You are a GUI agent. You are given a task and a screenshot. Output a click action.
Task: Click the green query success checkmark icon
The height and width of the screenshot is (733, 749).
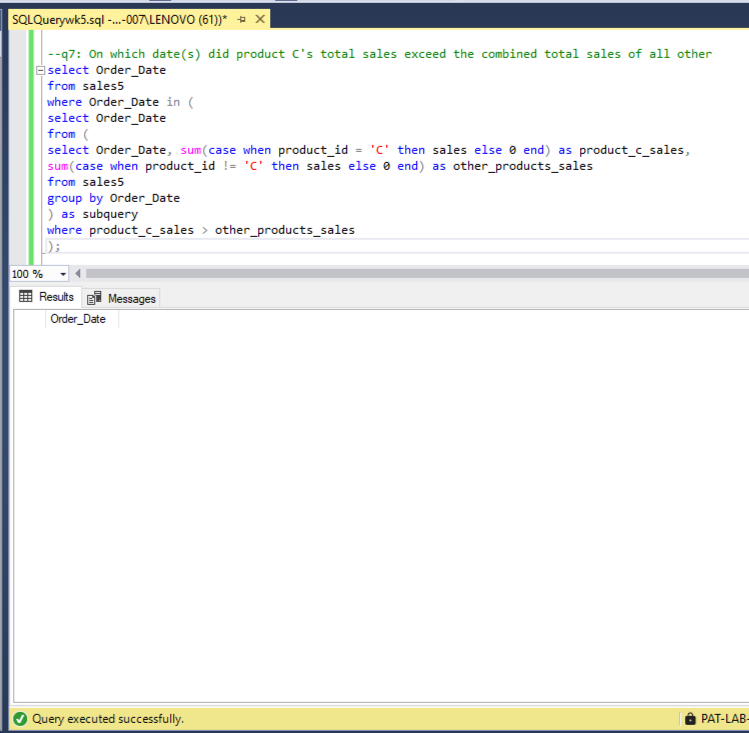tap(20, 719)
